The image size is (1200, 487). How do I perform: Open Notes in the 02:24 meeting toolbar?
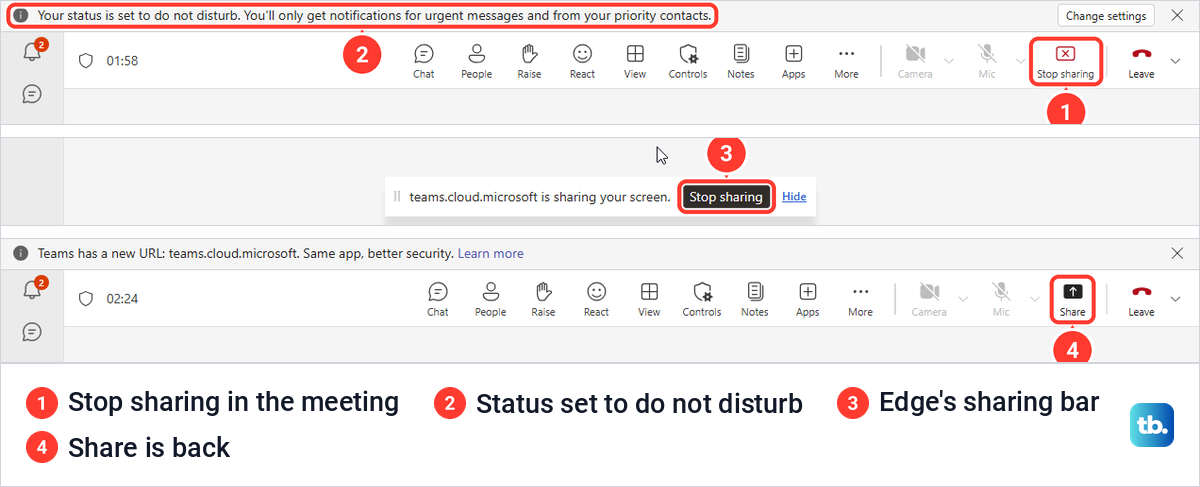(755, 298)
